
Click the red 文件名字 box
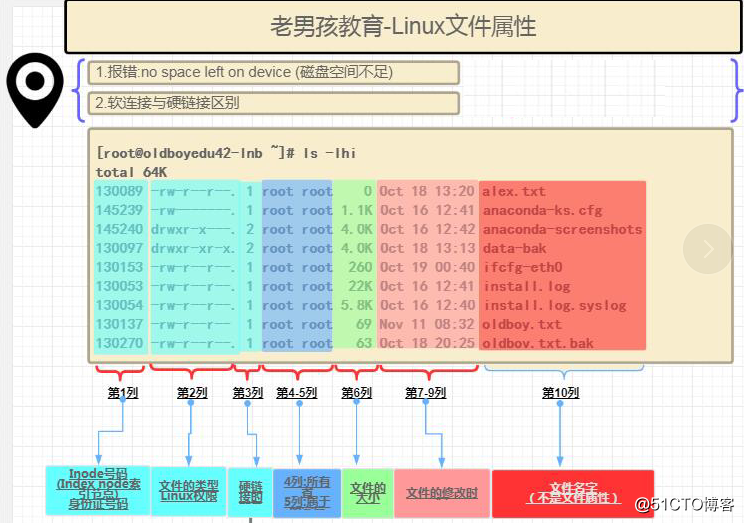pyautogui.click(x=572, y=493)
